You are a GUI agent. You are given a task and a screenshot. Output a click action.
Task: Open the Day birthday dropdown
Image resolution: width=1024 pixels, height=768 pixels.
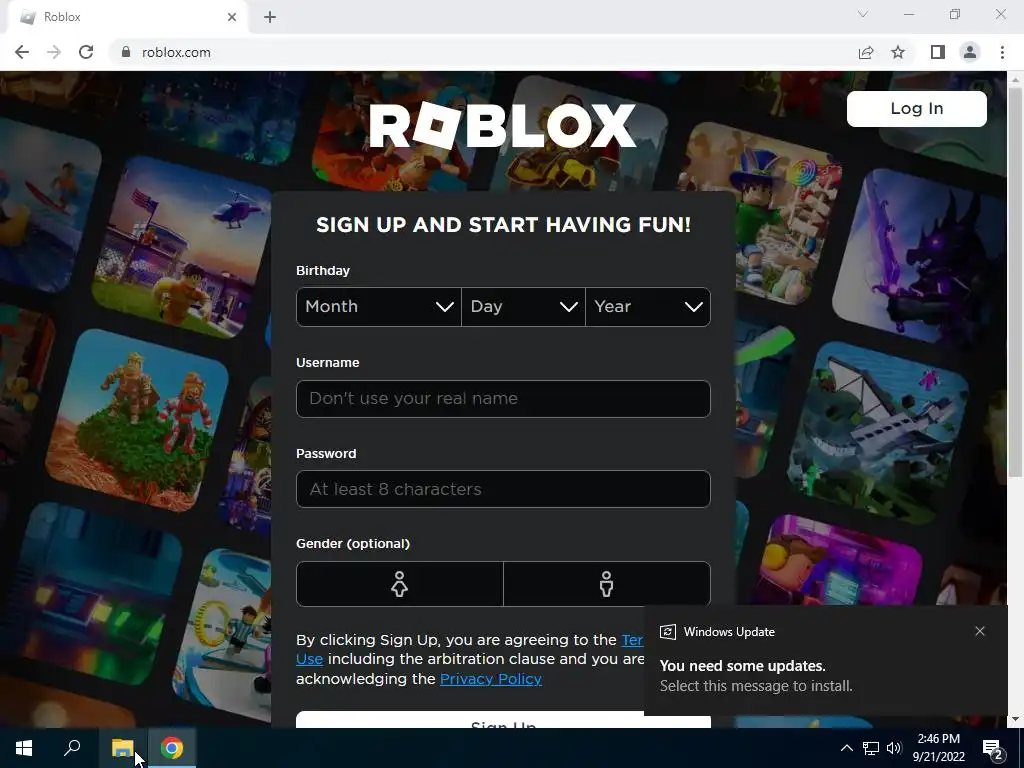[523, 307]
